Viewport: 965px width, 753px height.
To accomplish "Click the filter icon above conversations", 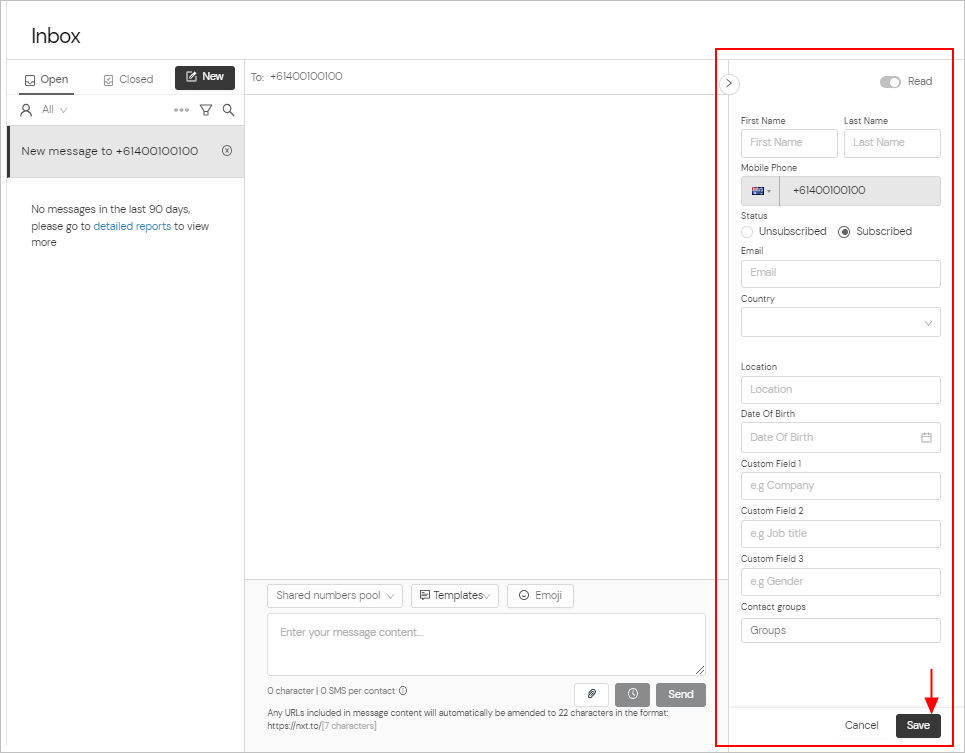I will coord(205,110).
